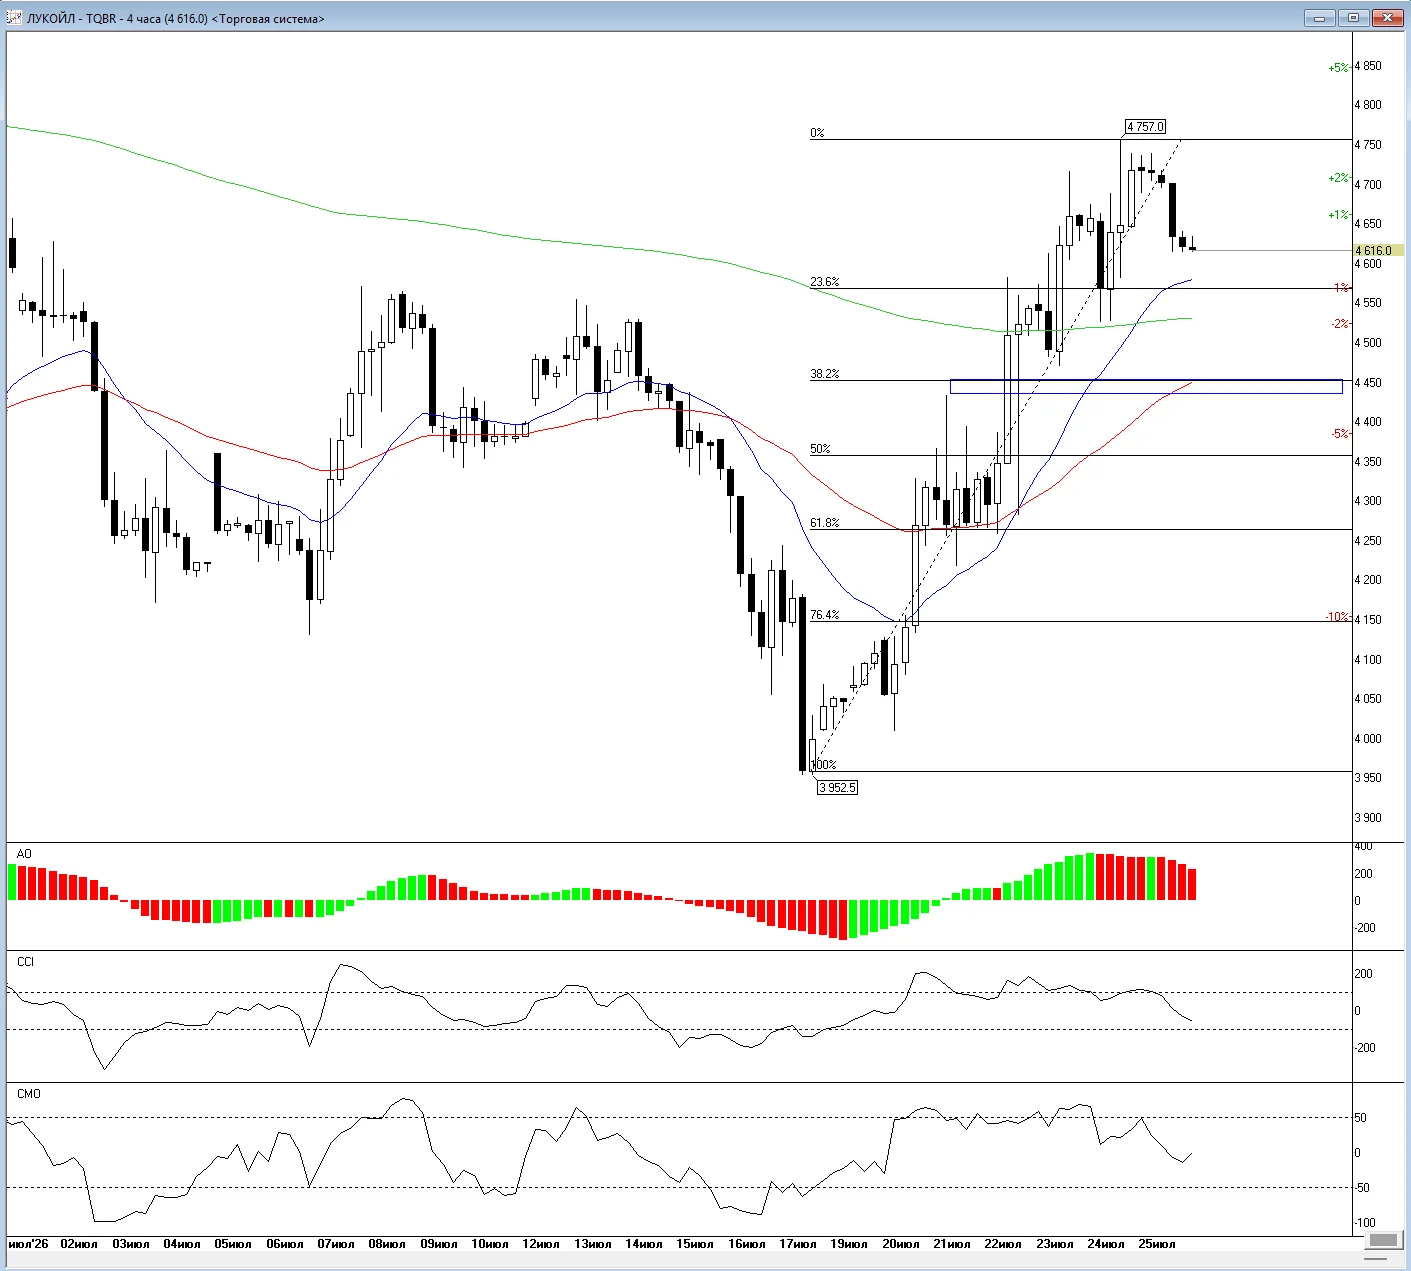
Task: Maximize the chart window
Action: pyautogui.click(x=1353, y=17)
